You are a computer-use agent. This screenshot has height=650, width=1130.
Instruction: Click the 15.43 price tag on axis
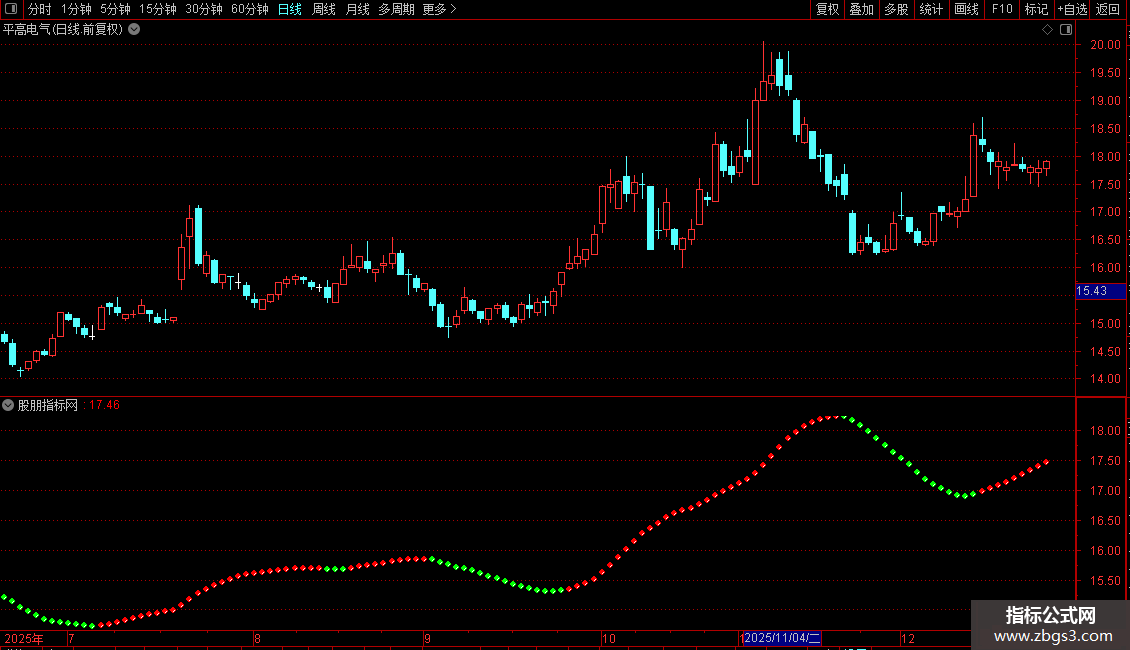pyautogui.click(x=1100, y=291)
